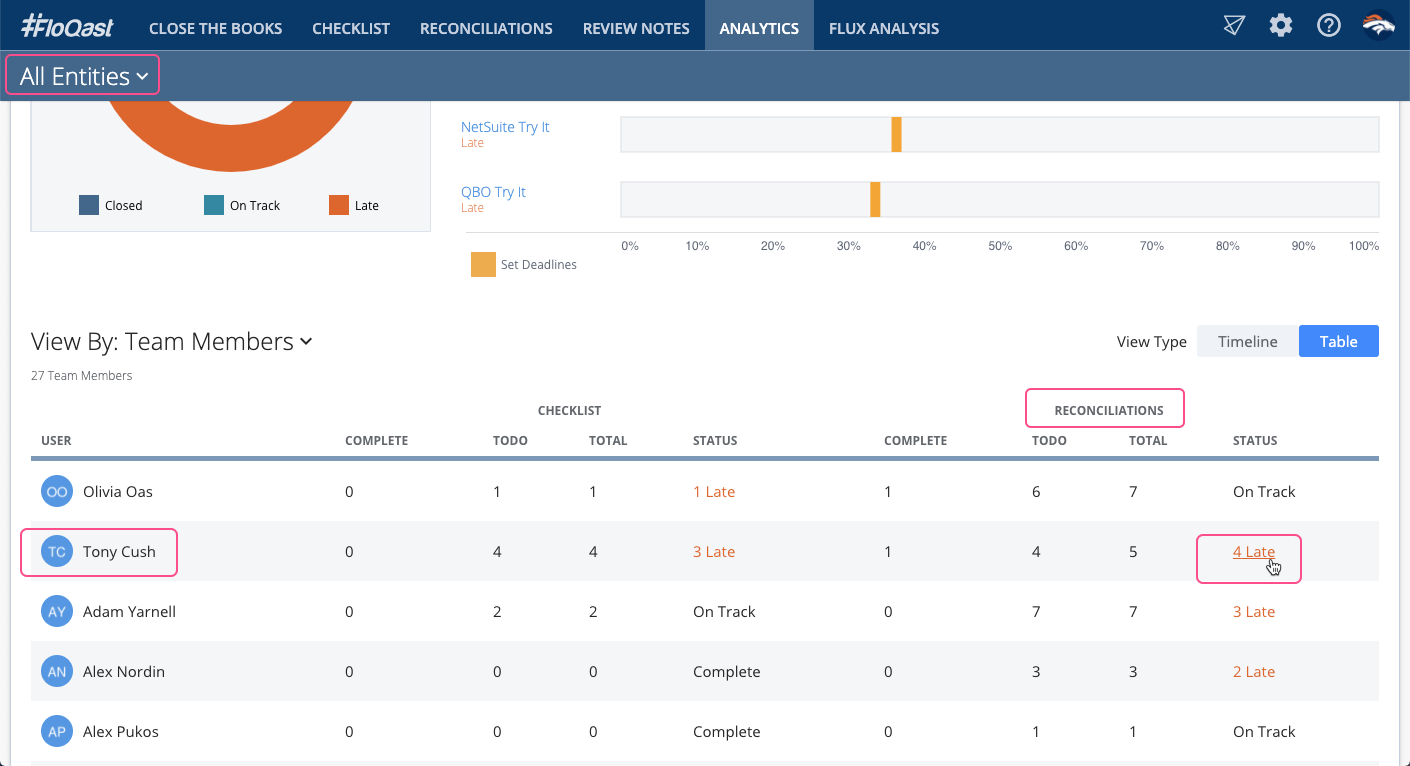Click Adam Yarnell On Track checklist status
Screen dimensions: 1410x766
(x=724, y=612)
